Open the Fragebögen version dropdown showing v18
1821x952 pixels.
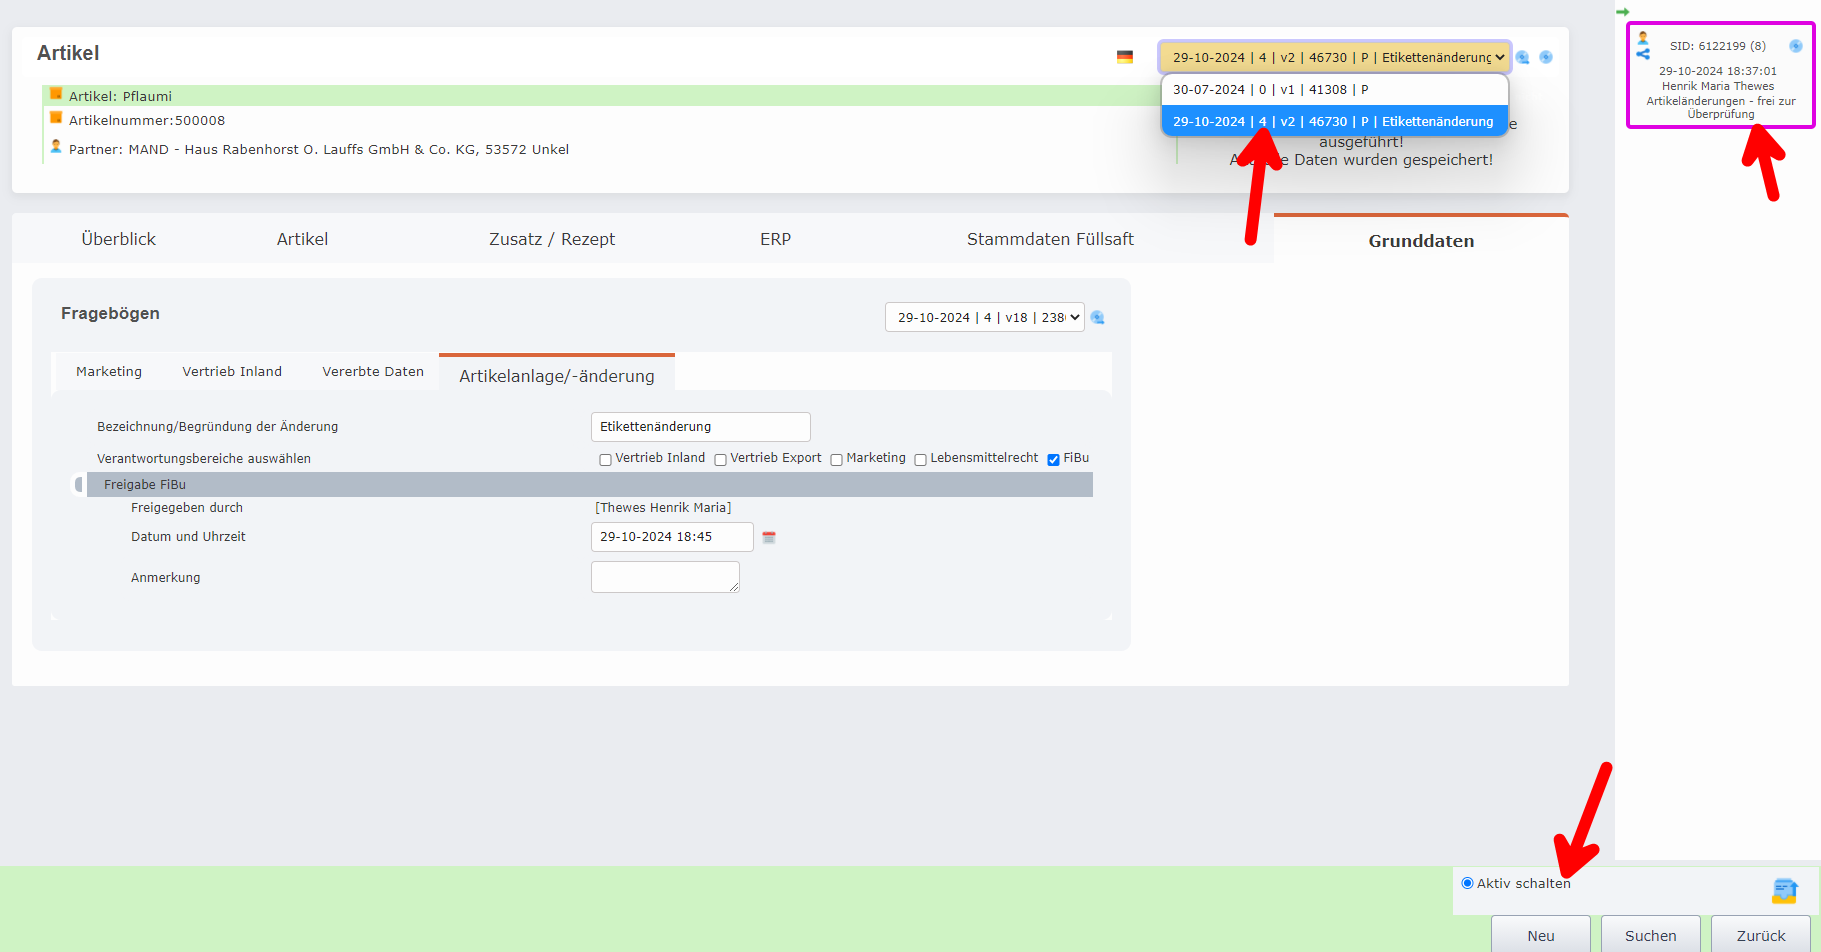[x=984, y=317]
